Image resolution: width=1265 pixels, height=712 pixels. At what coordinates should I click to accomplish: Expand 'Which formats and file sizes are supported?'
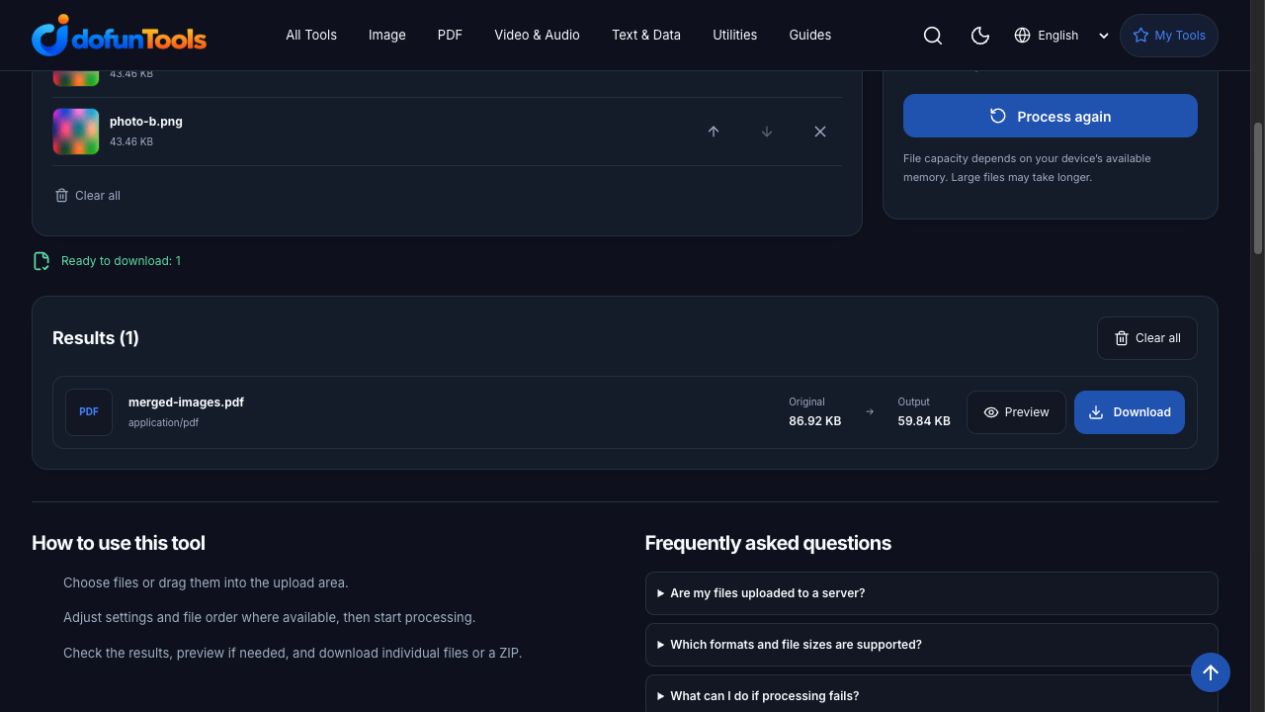pos(931,645)
